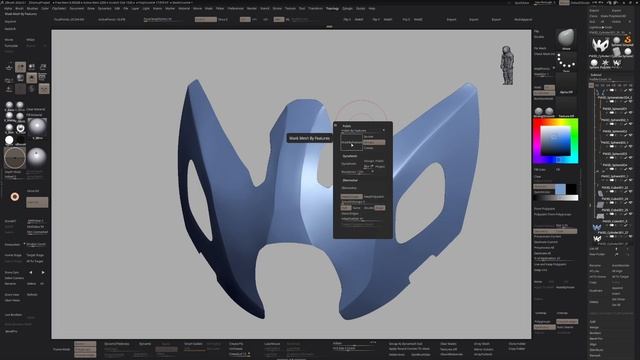Click the MultiAppend button
The image size is (640, 360).
tap(523, 20)
